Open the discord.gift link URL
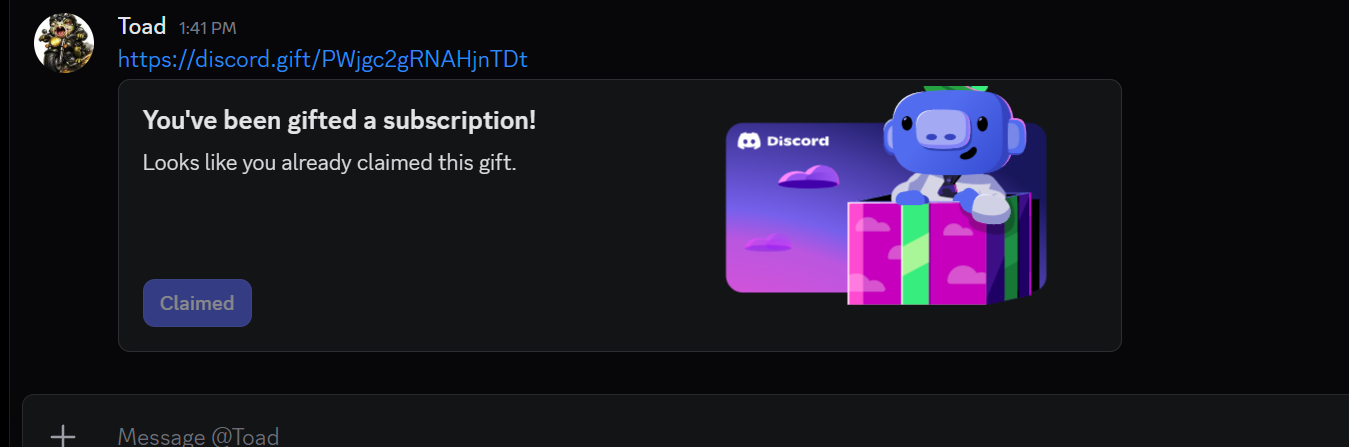This screenshot has height=447, width=1349. (323, 60)
